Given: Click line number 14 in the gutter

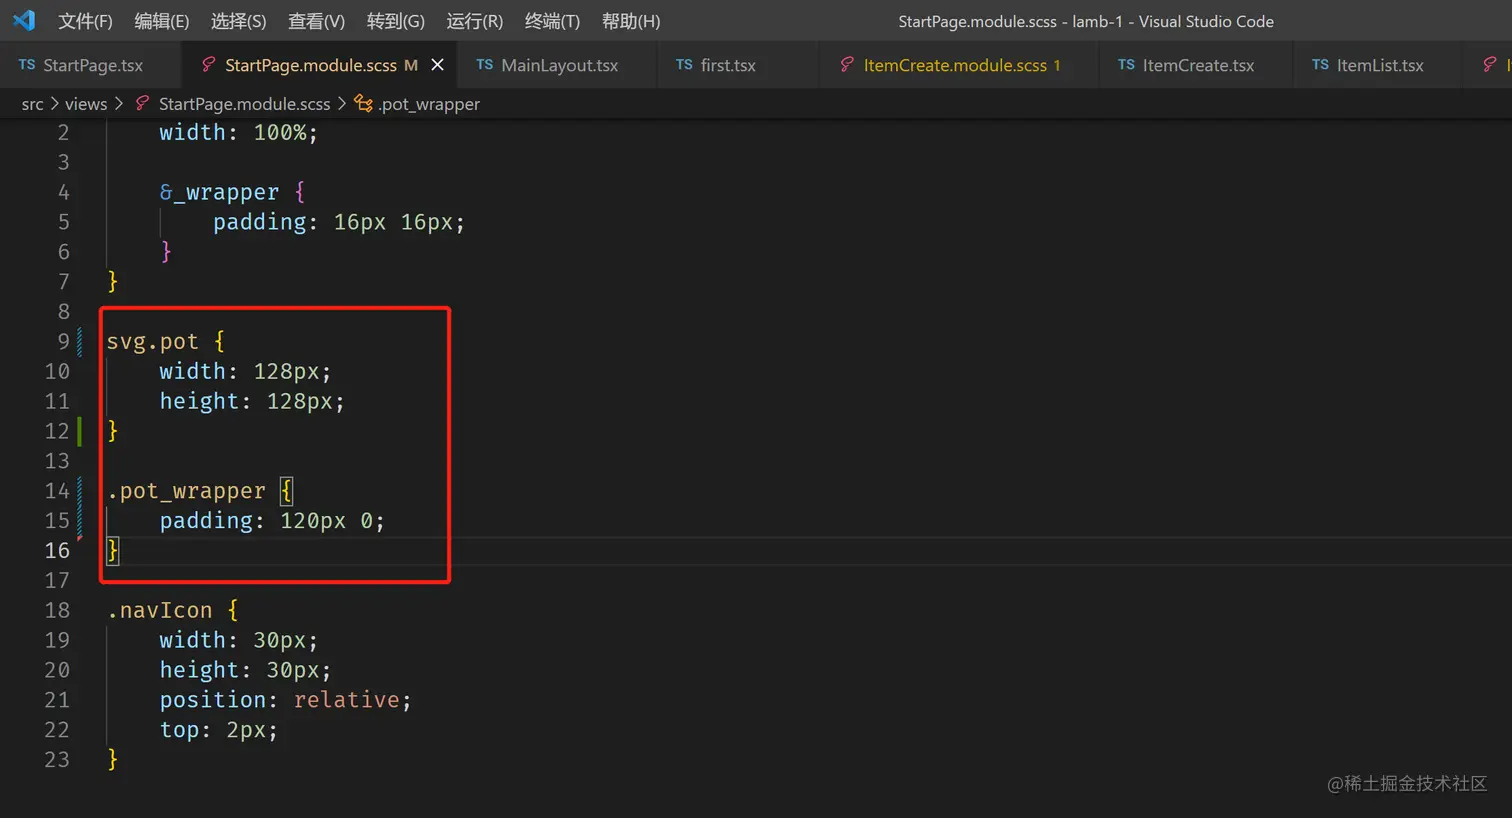Looking at the screenshot, I should tap(57, 491).
